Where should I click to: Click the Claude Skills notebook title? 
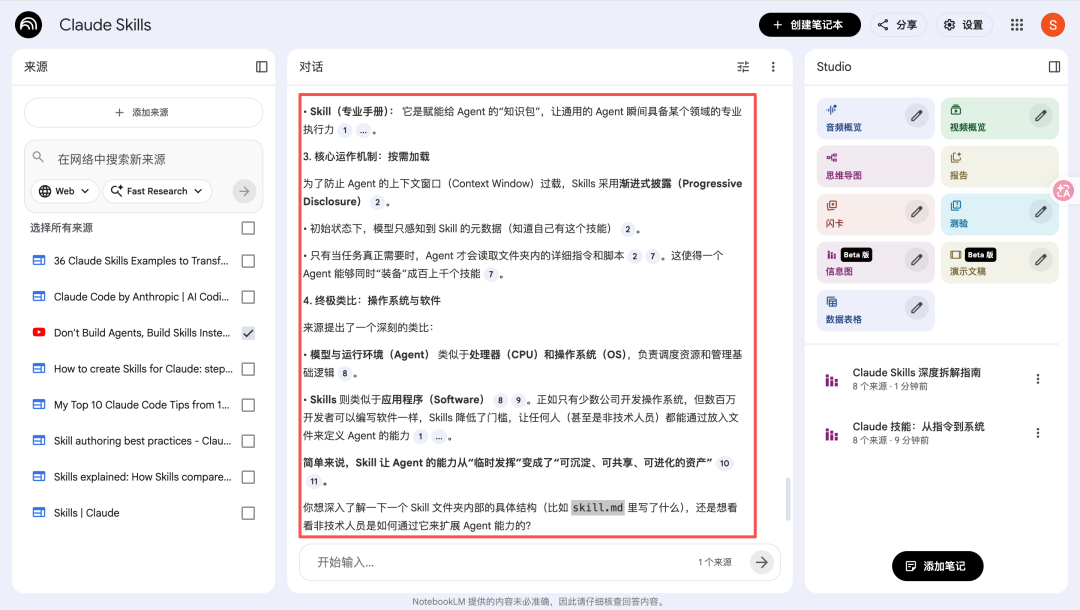click(105, 25)
